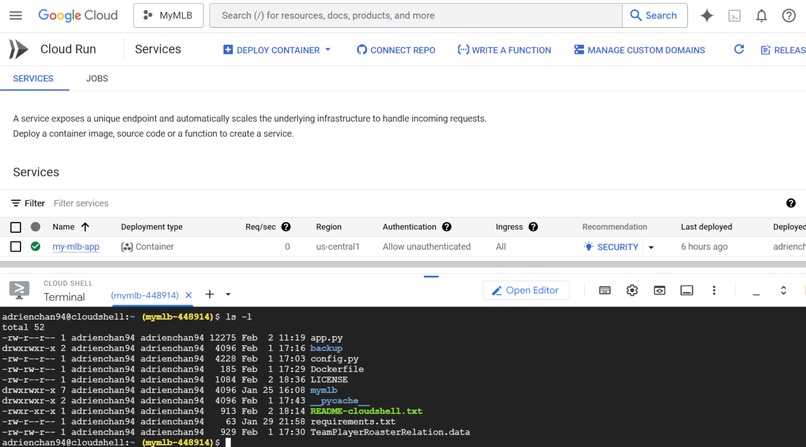806x447 pixels.
Task: Open the Gemini AI sparkle icon
Action: pyautogui.click(x=707, y=16)
